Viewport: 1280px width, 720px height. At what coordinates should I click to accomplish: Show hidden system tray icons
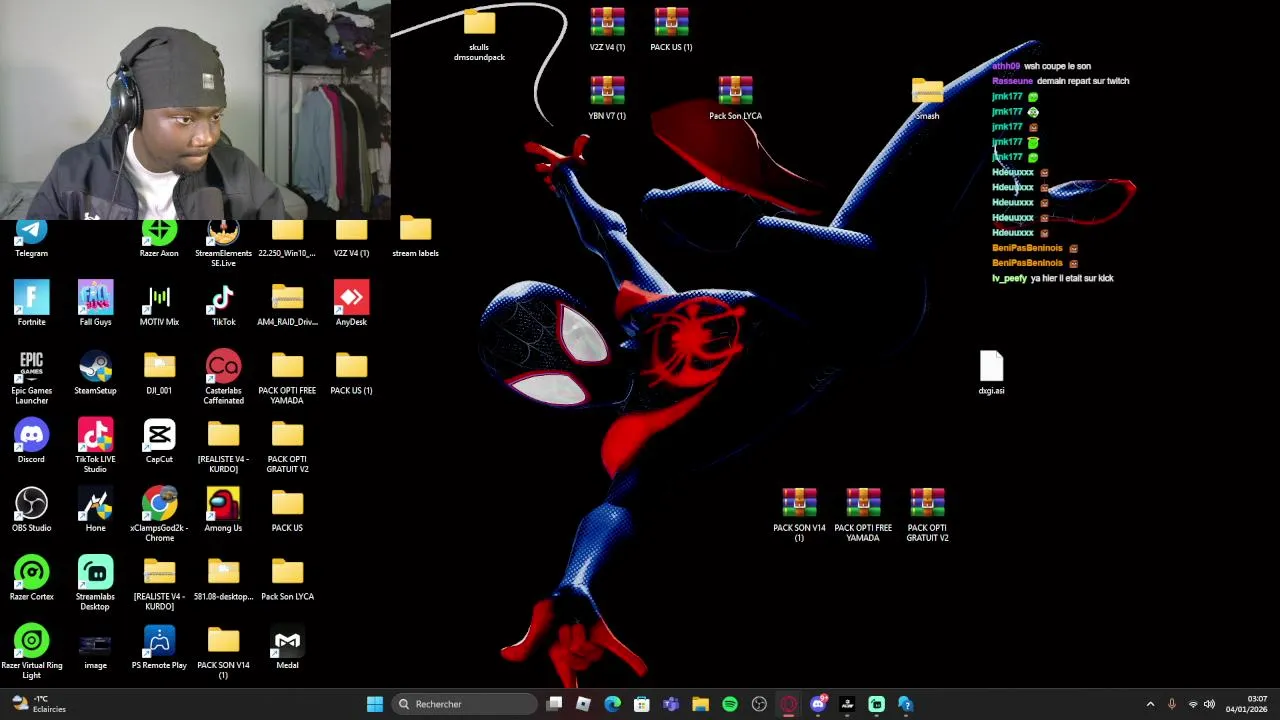tap(1150, 704)
